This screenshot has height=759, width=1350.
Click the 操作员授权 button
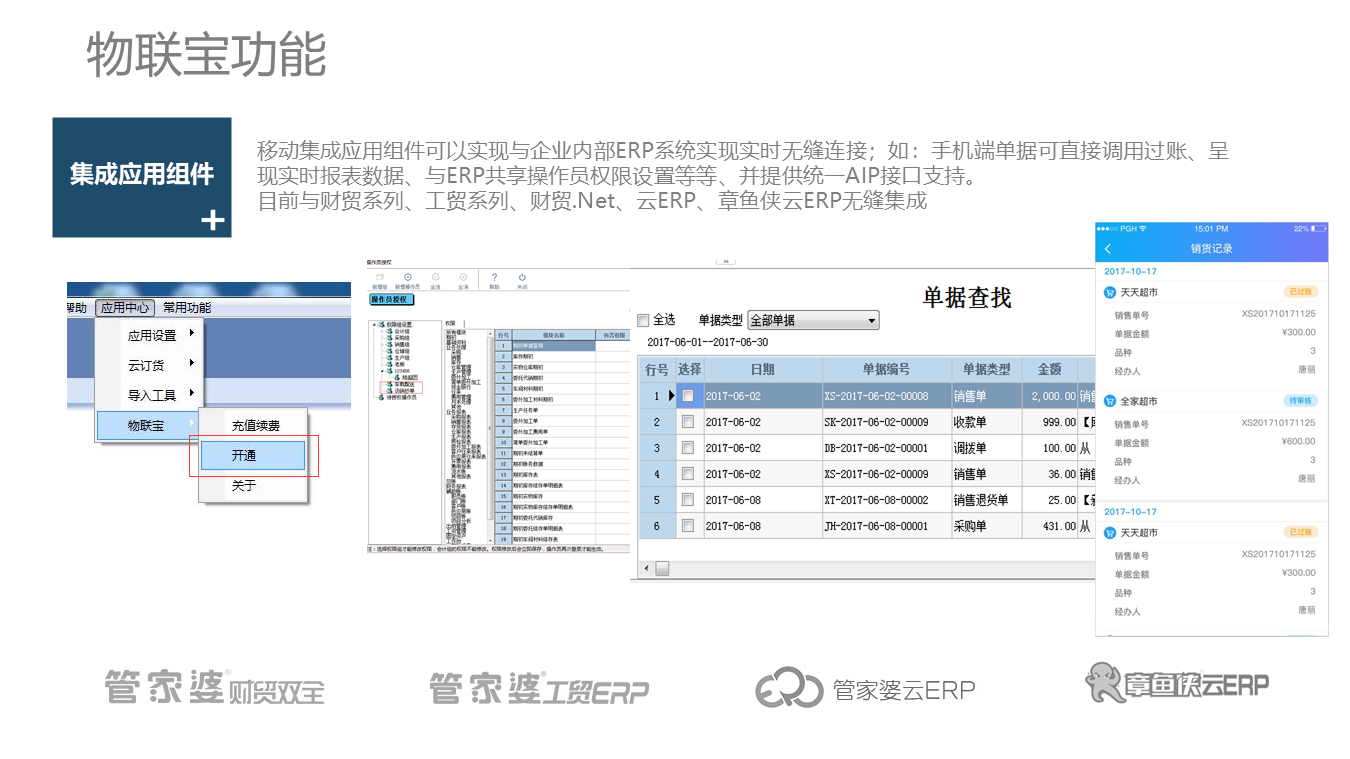(392, 299)
